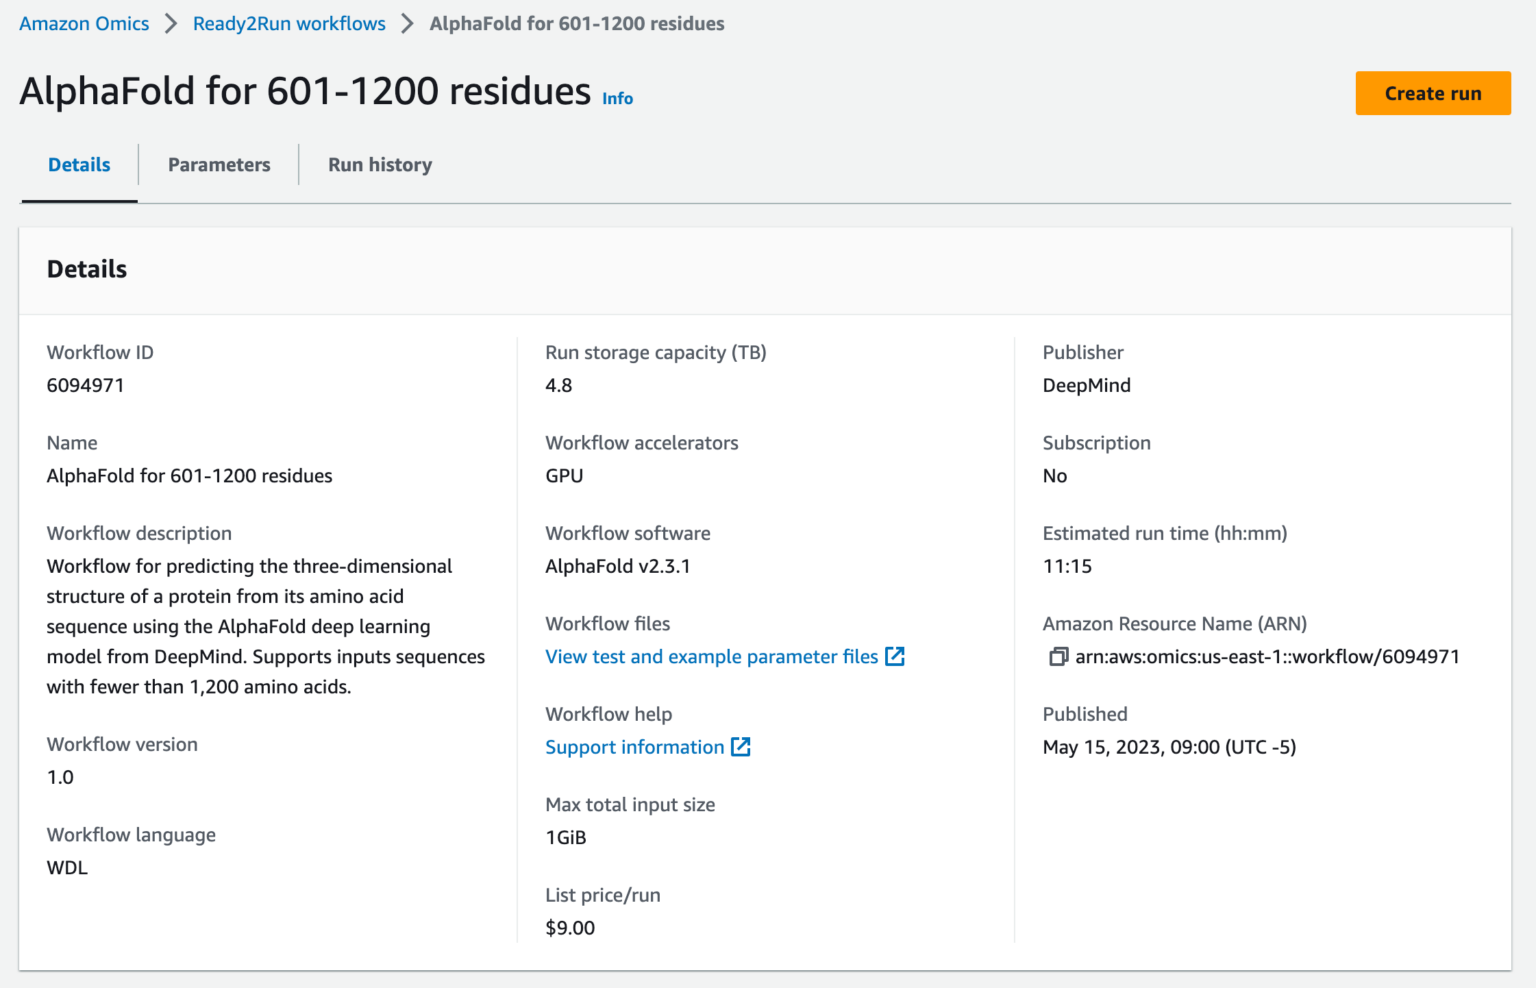Open Amazon Omics from the breadcrumb
Image resolution: width=1536 pixels, height=988 pixels.
tap(83, 23)
